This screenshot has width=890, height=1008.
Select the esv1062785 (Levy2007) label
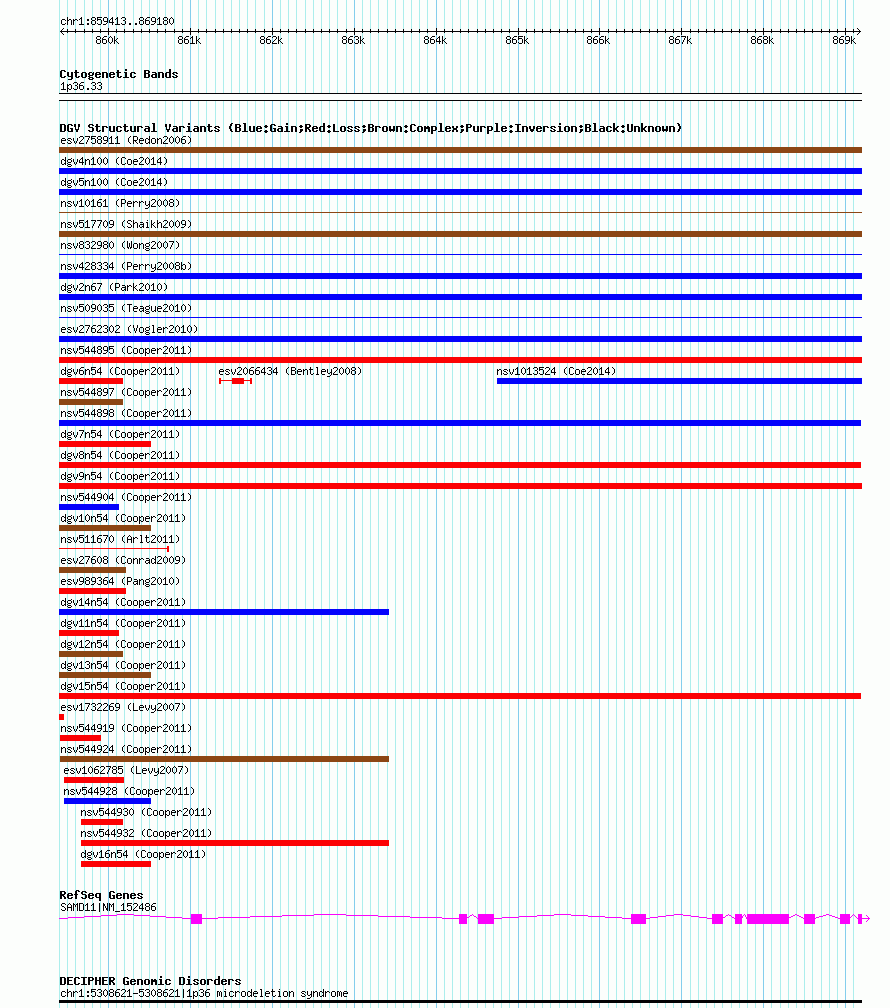tap(126, 770)
